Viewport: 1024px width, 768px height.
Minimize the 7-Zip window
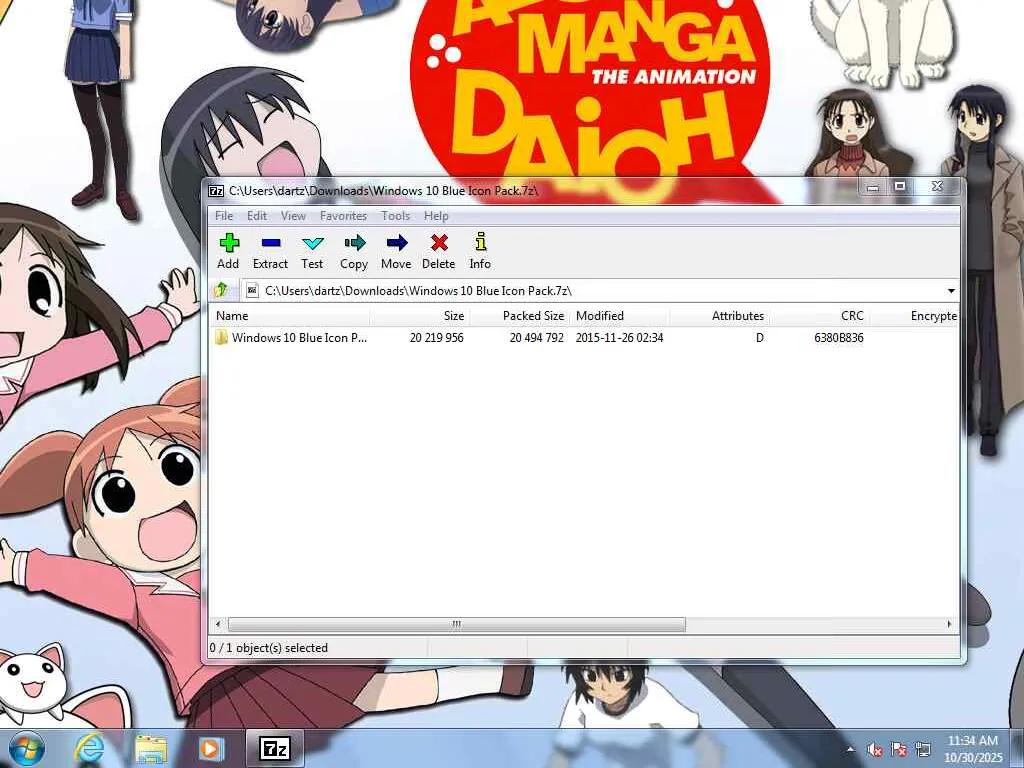click(872, 187)
